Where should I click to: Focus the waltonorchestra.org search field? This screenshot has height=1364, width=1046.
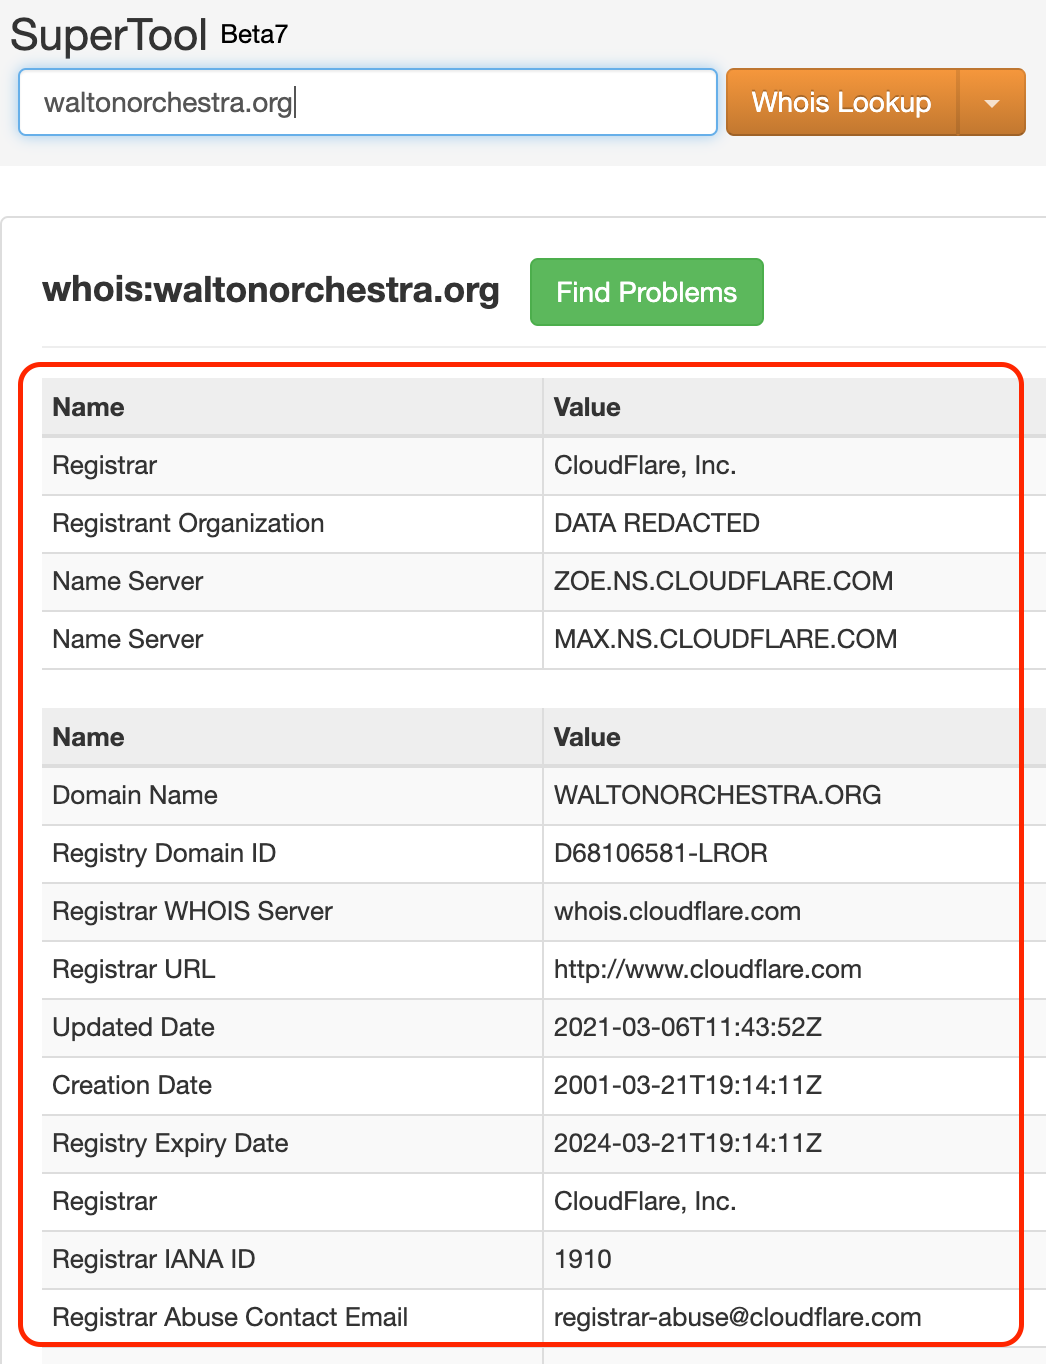pyautogui.click(x=368, y=102)
